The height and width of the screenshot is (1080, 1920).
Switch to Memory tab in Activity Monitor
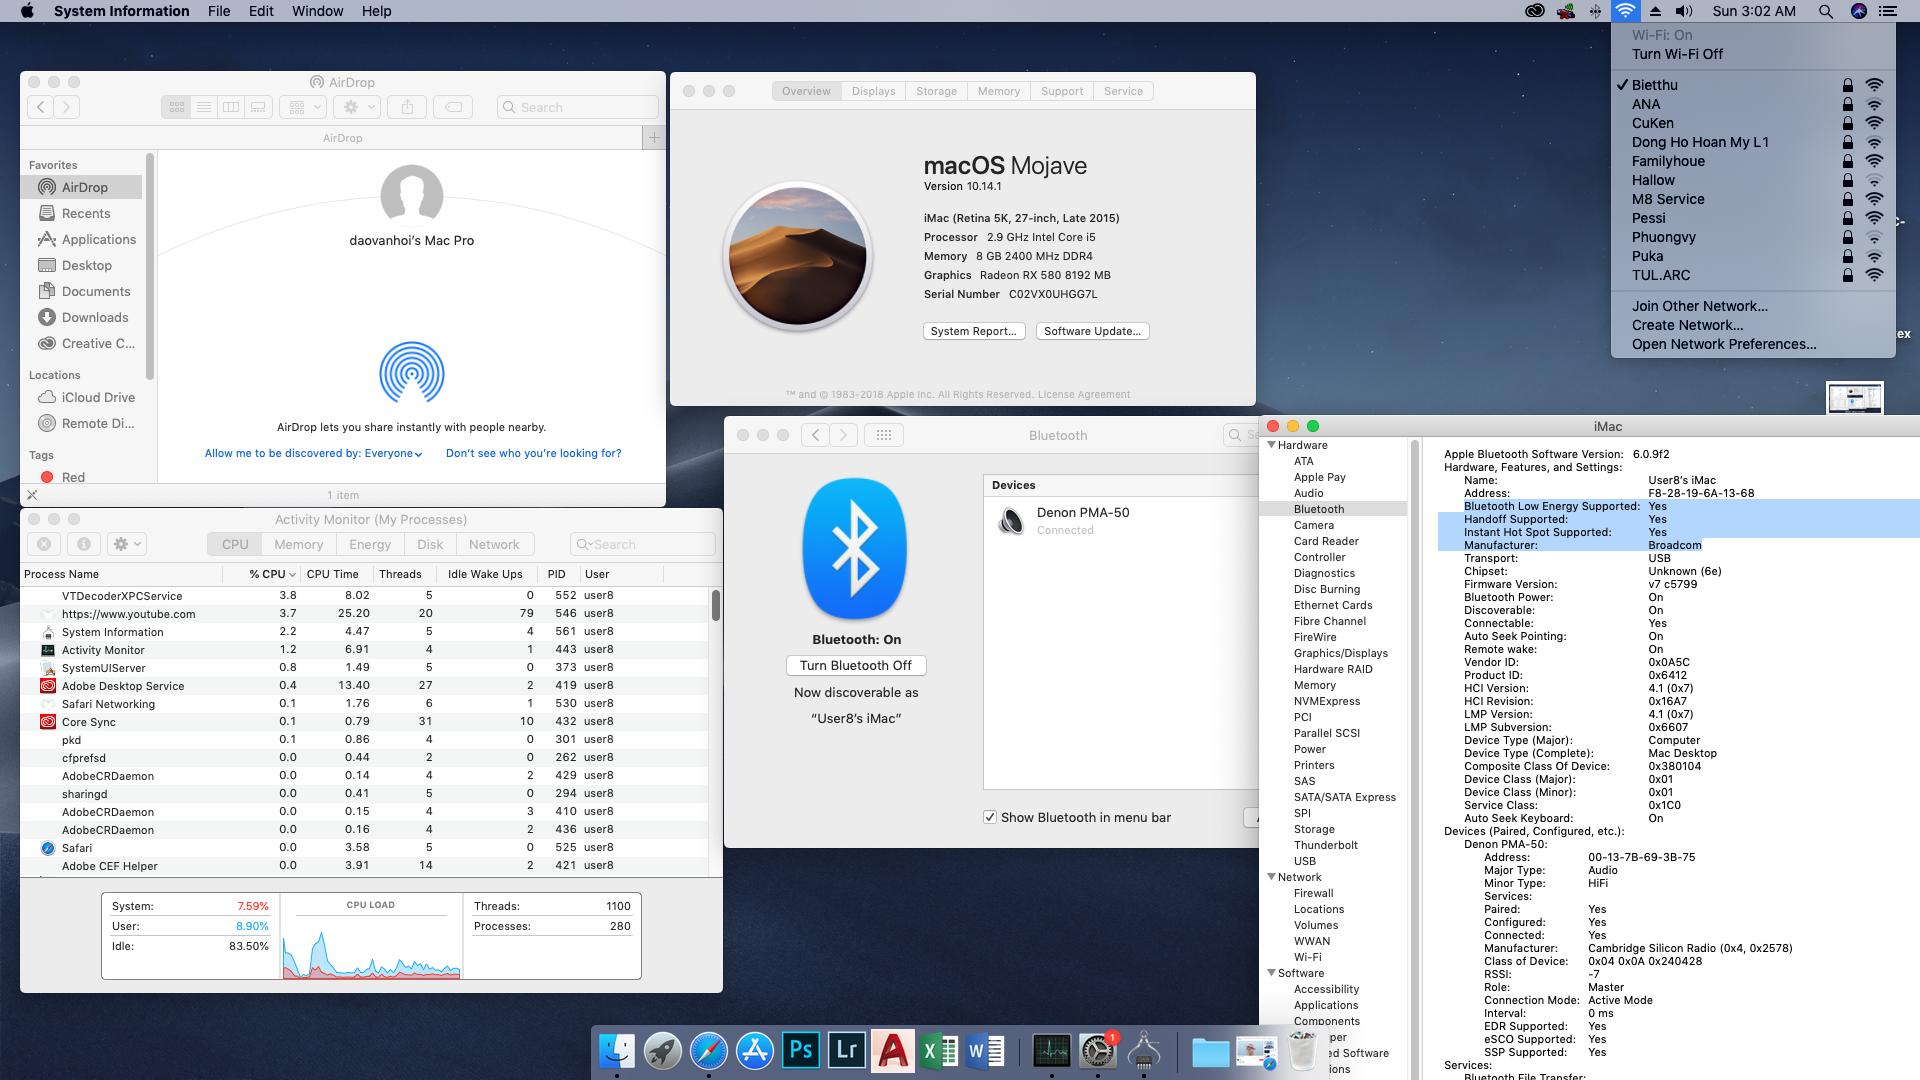click(298, 544)
